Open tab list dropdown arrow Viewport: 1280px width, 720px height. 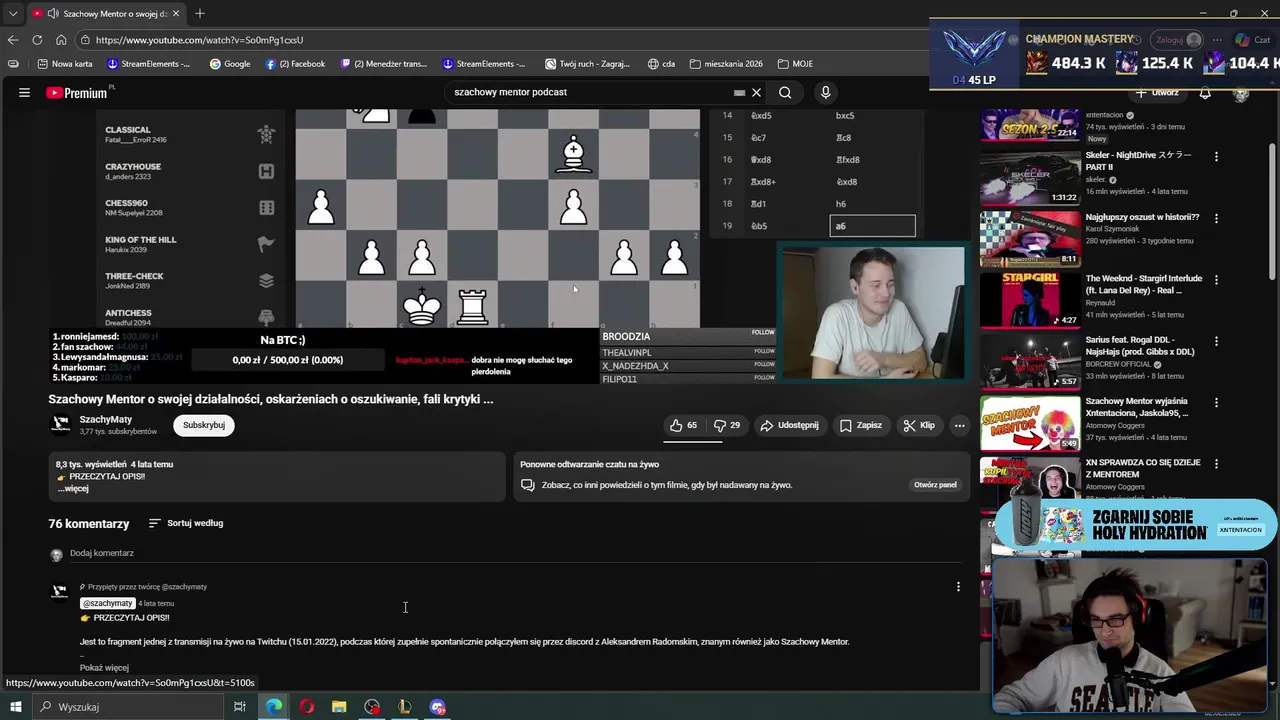13,13
